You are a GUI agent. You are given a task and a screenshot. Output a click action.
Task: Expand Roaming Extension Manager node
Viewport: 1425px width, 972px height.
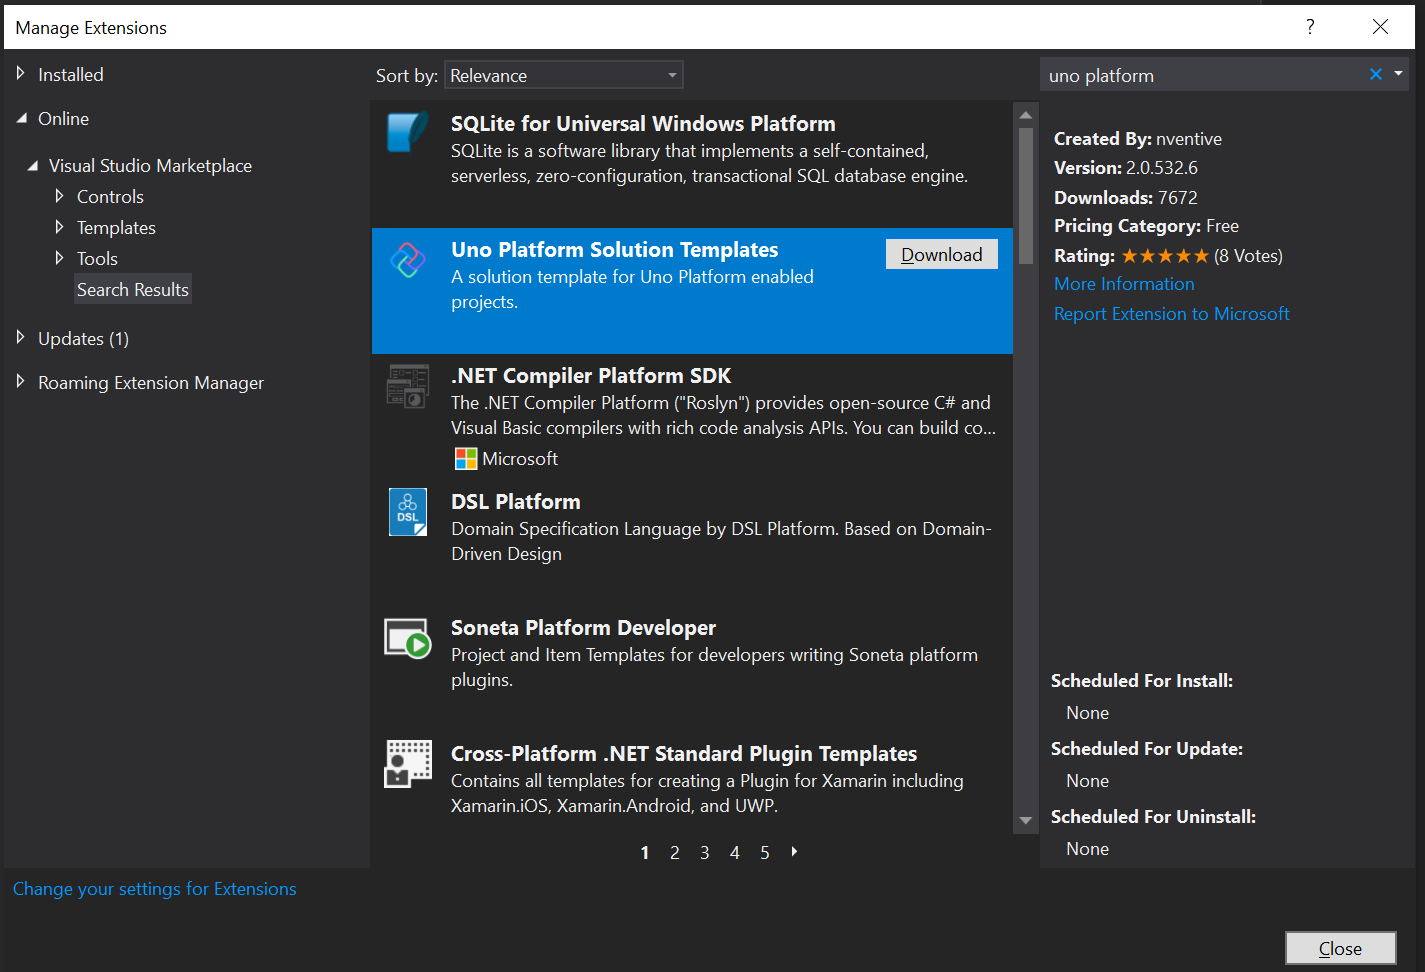pyautogui.click(x=20, y=381)
